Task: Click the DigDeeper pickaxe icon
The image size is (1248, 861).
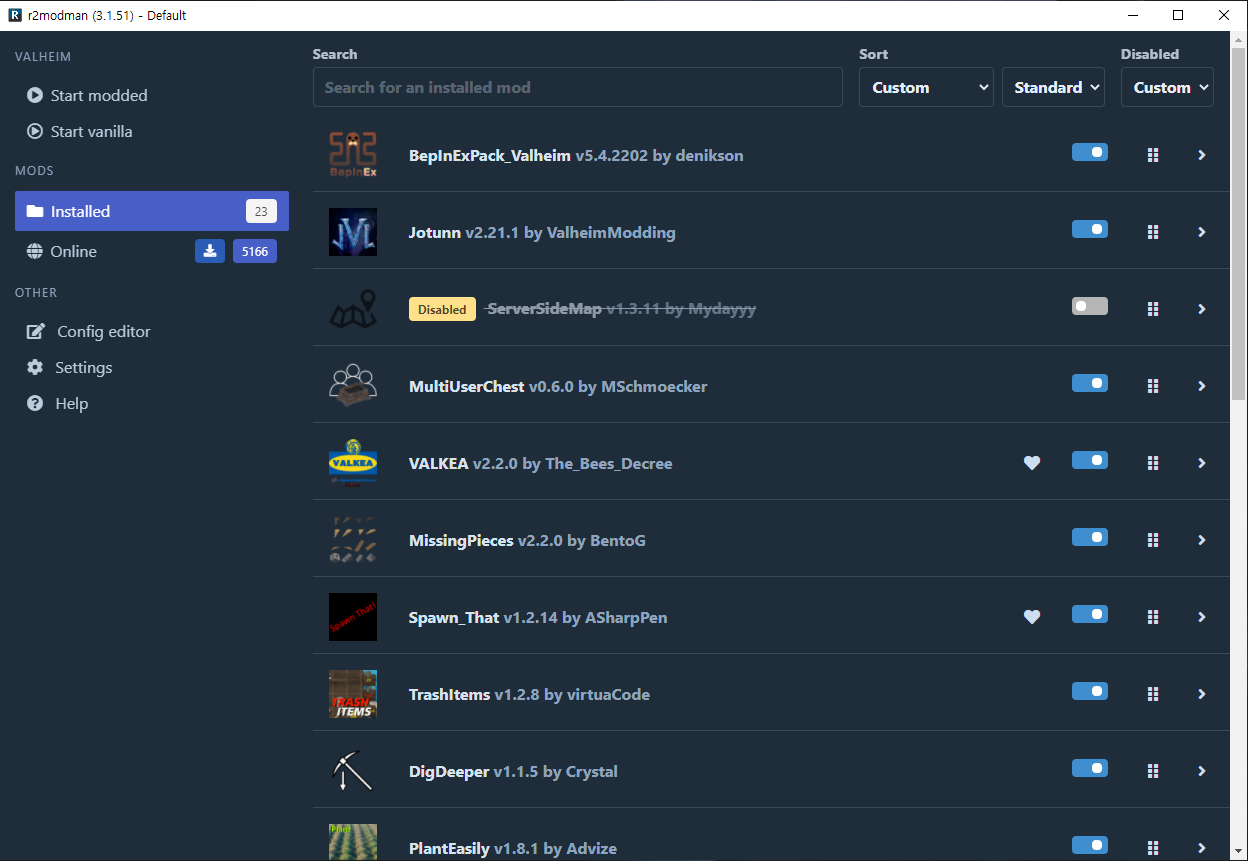Action: coord(353,771)
